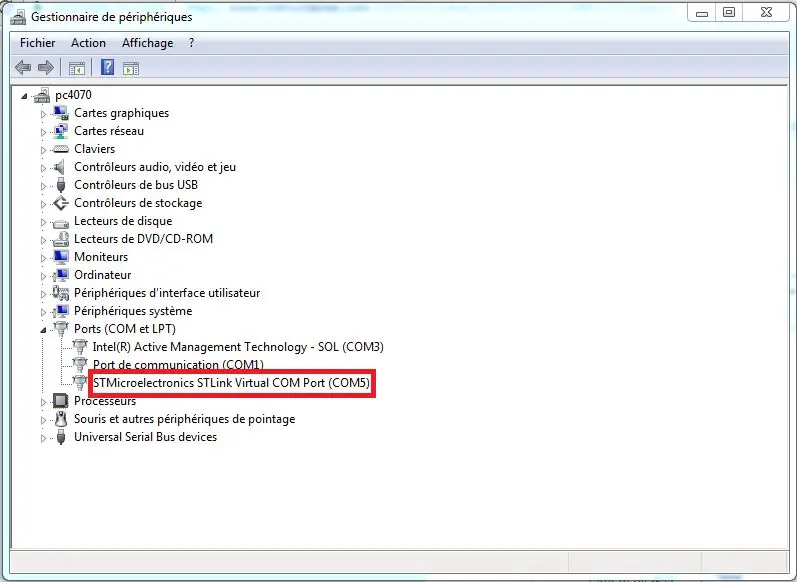Open the ? help menu
The height and width of the screenshot is (582, 797).
[x=191, y=43]
